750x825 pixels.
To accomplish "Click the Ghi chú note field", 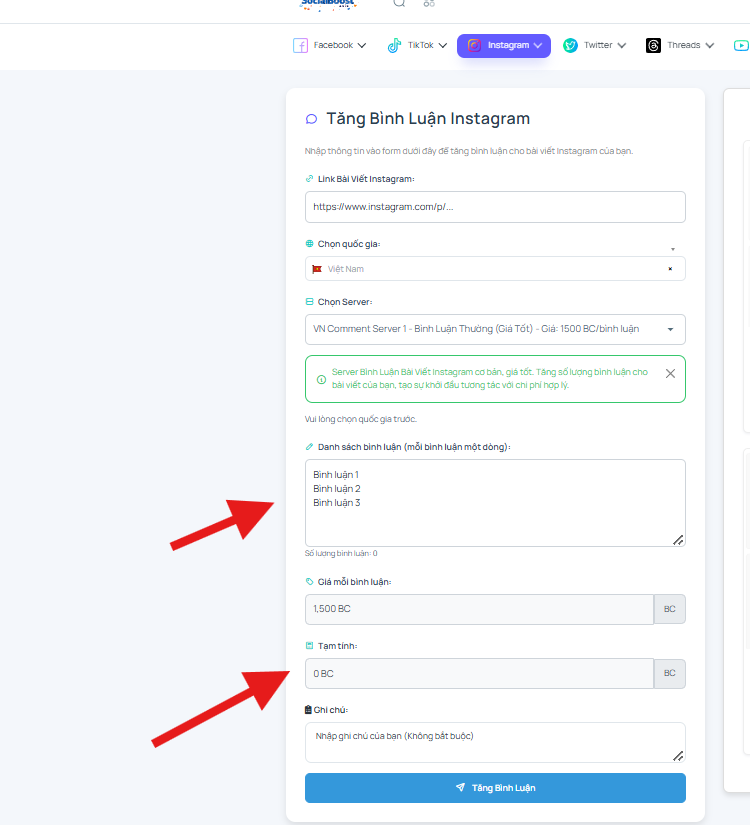I will [495, 742].
